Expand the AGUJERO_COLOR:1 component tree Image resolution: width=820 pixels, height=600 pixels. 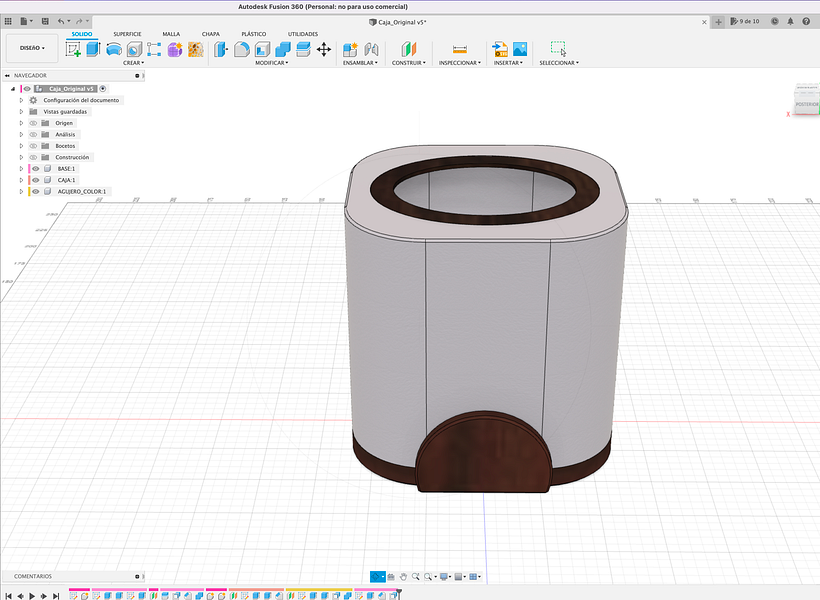coord(21,191)
